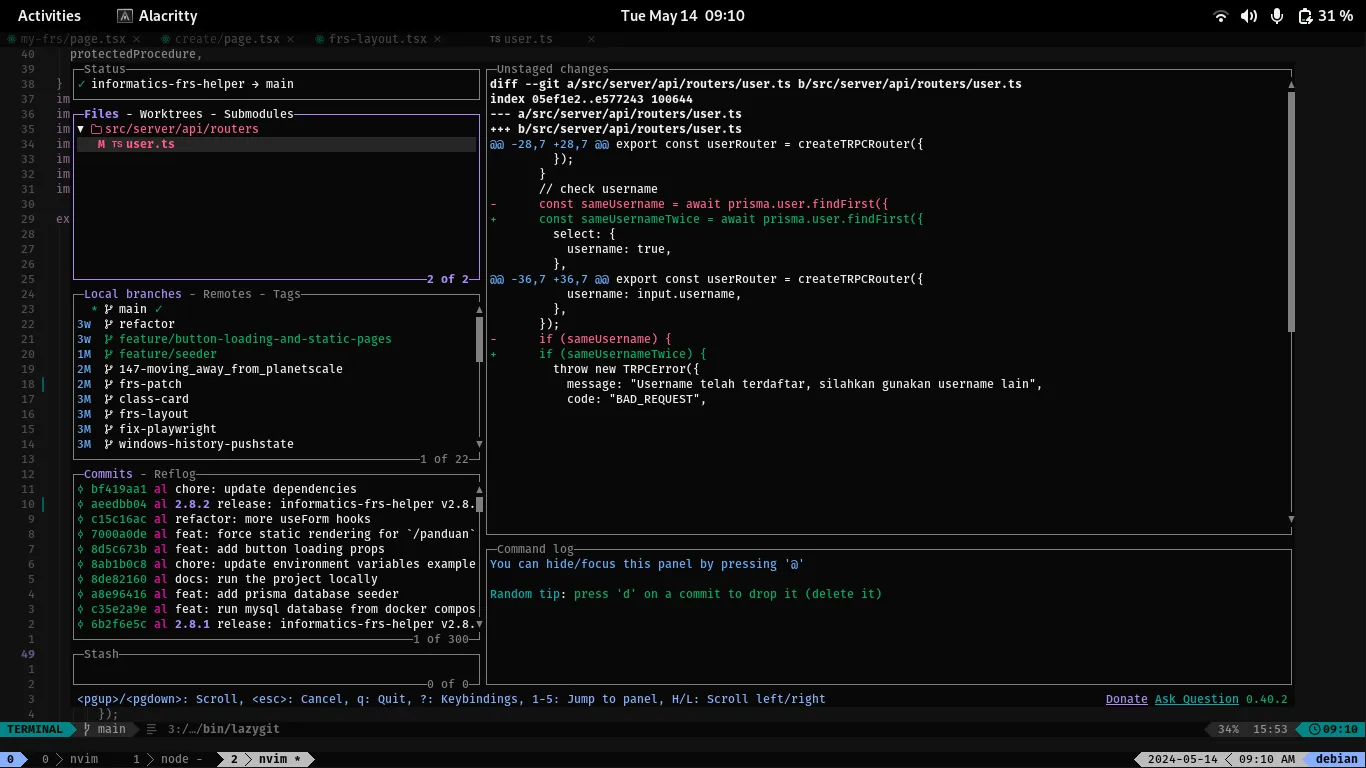
Task: Click the Alacritty app icon in the top bar
Action: coord(126,15)
